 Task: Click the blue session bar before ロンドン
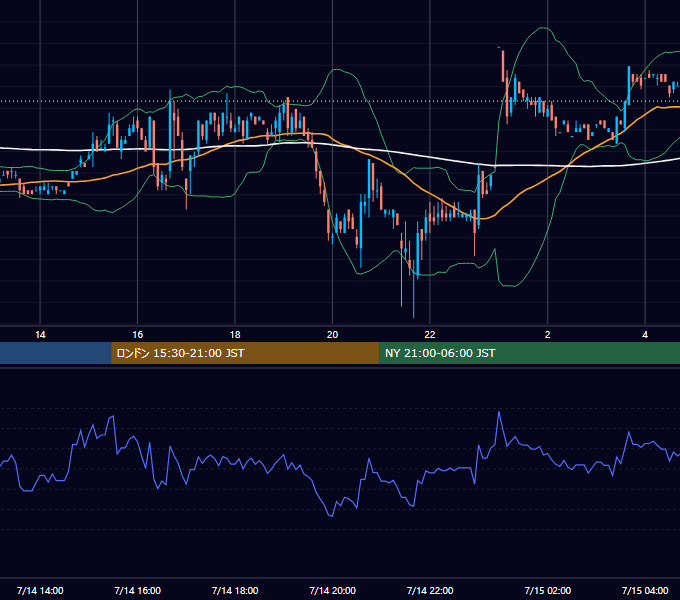[56, 353]
